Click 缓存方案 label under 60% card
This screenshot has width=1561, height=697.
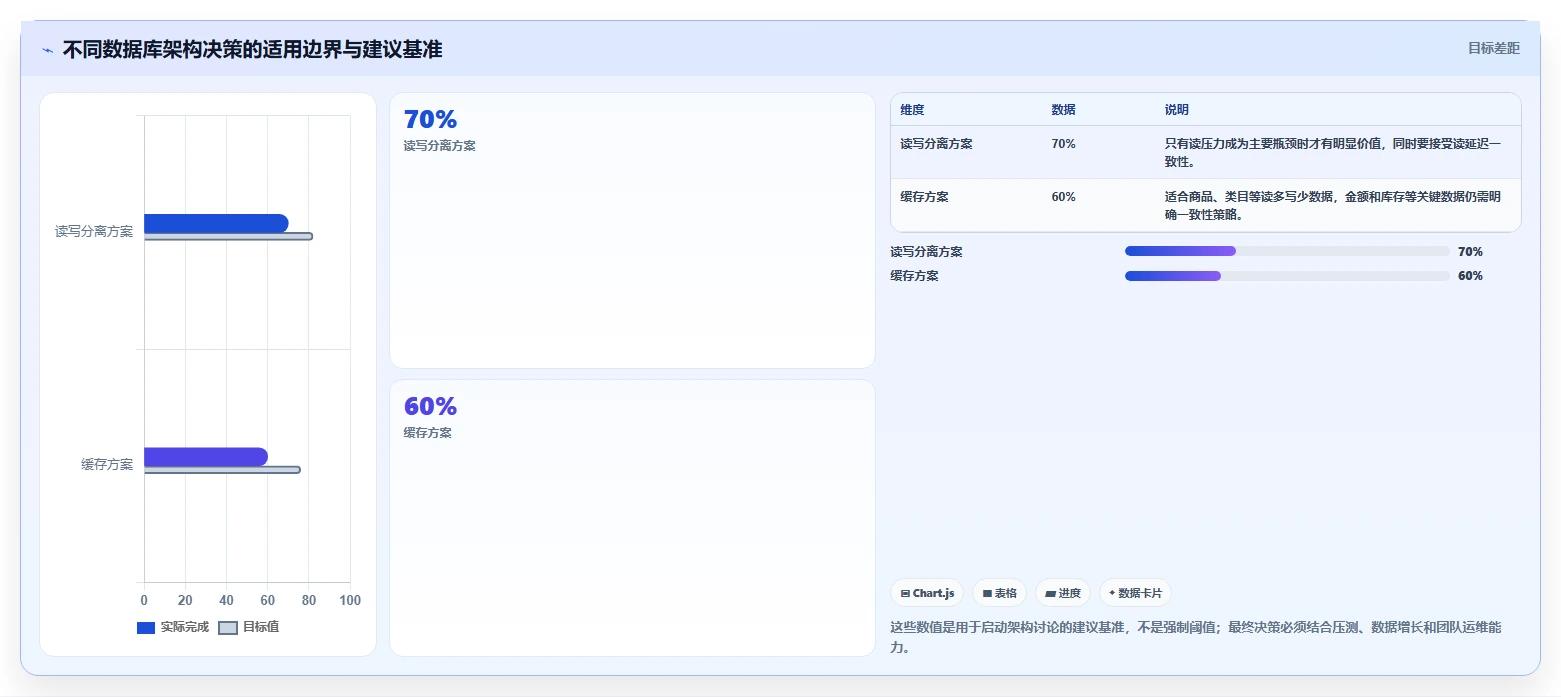(428, 433)
